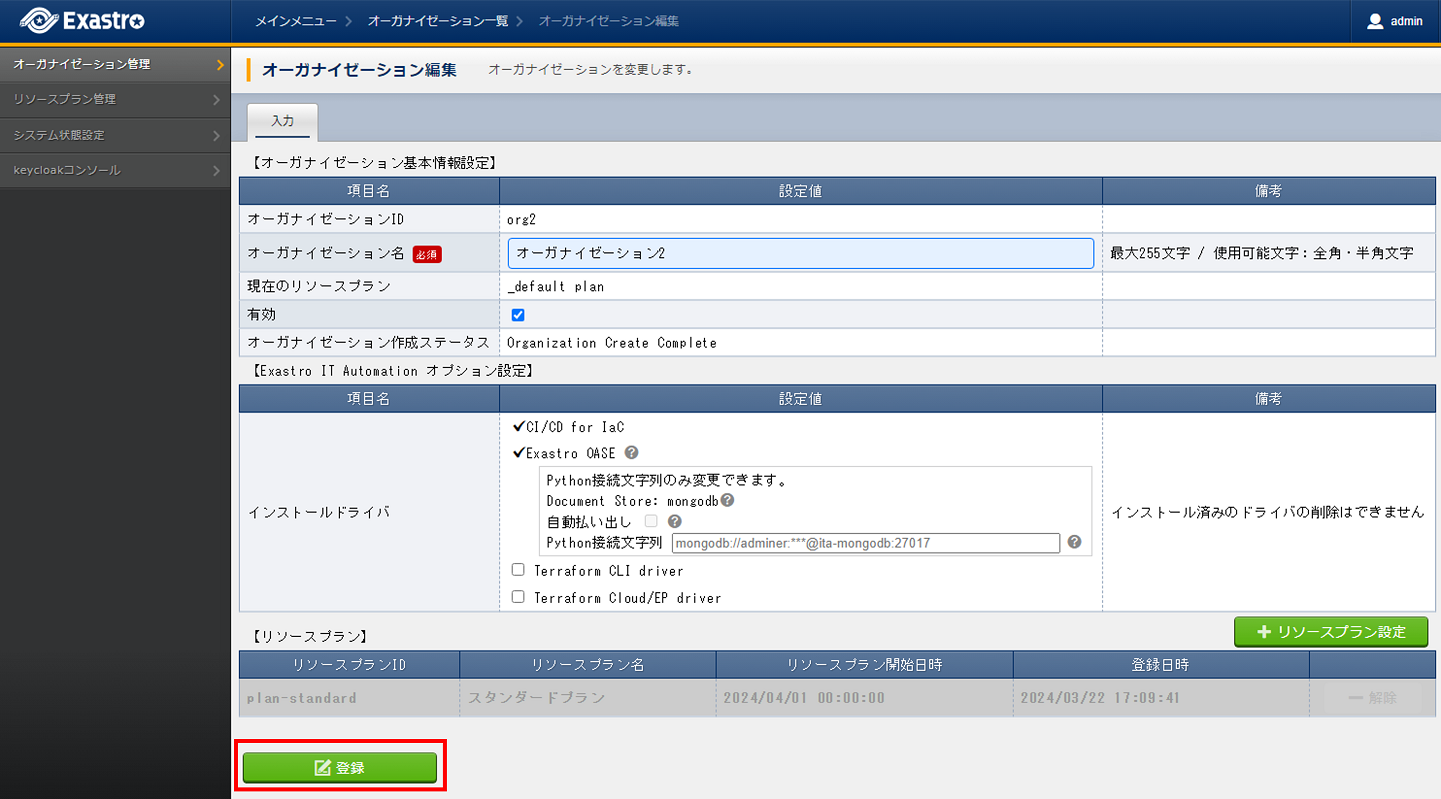
Task: Open リソースプラン管理 menu item
Action: pyautogui.click(x=115, y=99)
